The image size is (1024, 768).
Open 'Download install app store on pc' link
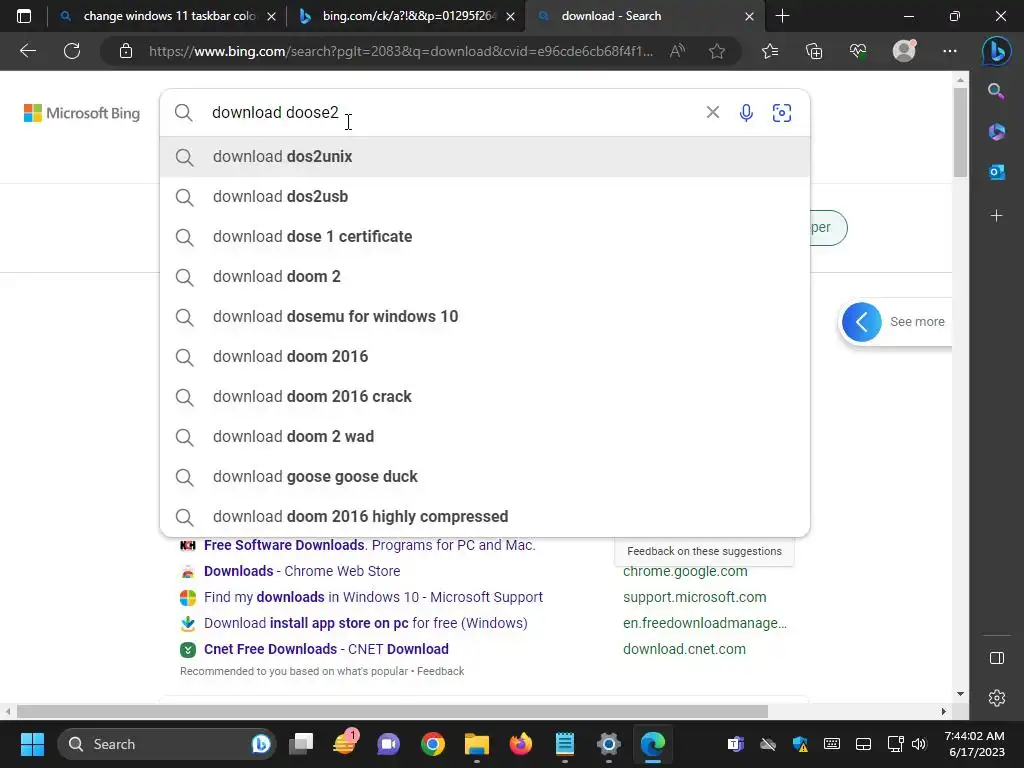[x=365, y=623]
